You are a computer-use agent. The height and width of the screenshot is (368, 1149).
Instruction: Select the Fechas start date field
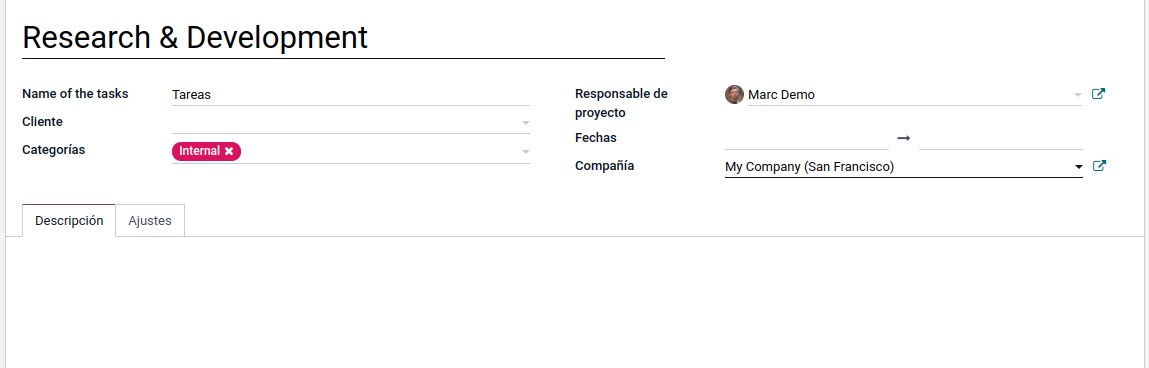point(806,138)
